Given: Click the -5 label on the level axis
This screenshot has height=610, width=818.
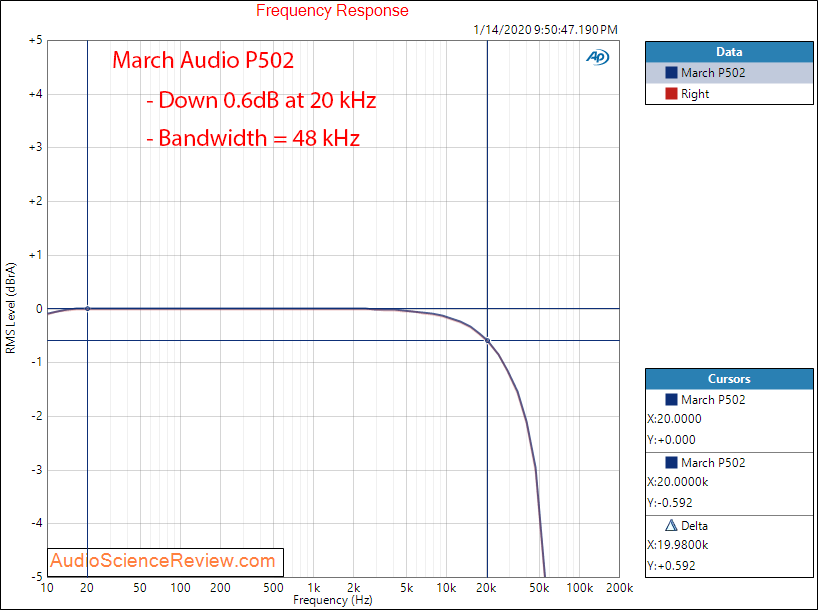Looking at the screenshot, I should tap(37, 577).
